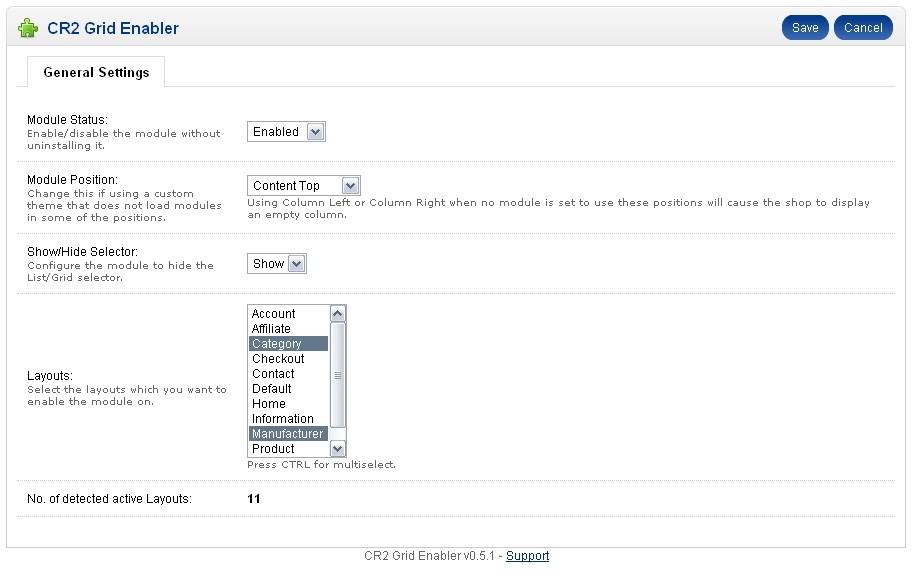Viewport: 918px width, 576px height.
Task: Click the Layouts list scrollbar thumb
Action: coord(338,375)
